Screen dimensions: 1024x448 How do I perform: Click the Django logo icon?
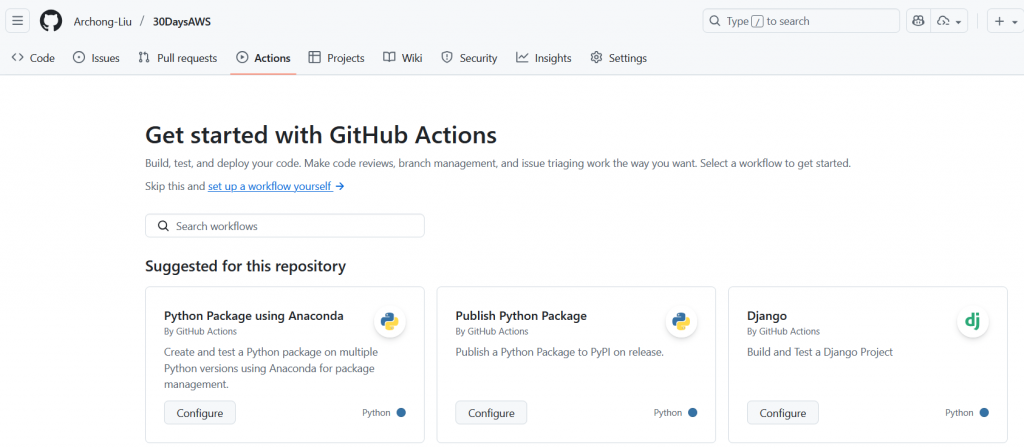coord(972,321)
